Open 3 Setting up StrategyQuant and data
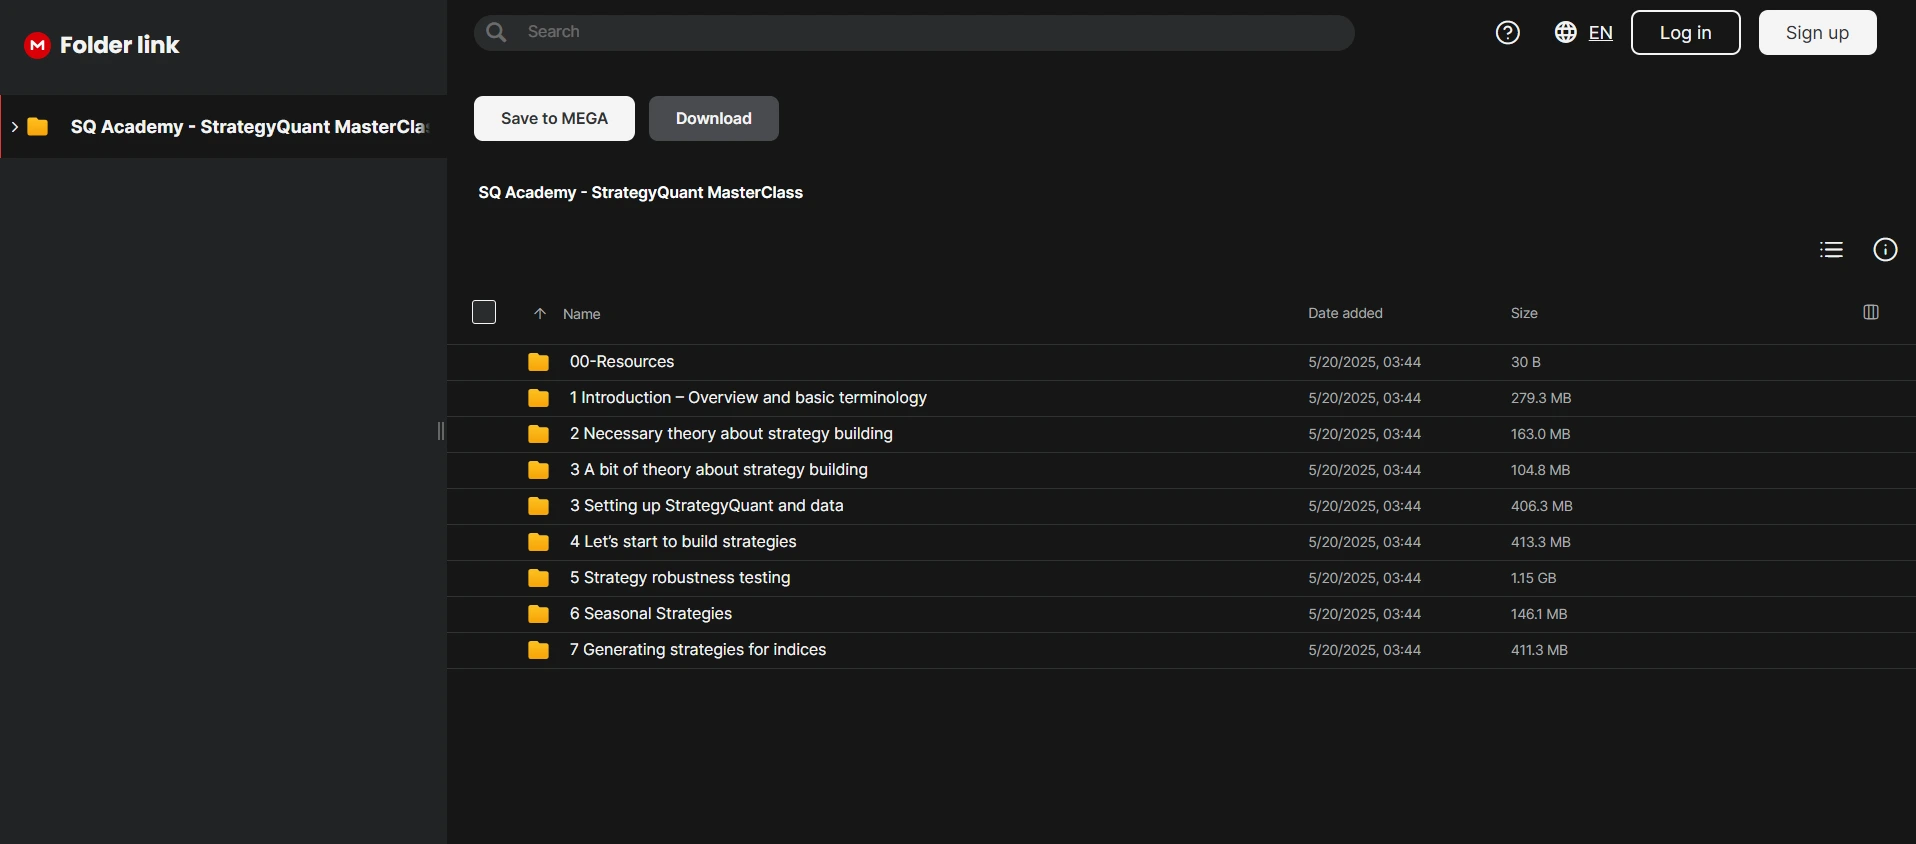Viewport: 1916px width, 844px height. [x=707, y=506]
